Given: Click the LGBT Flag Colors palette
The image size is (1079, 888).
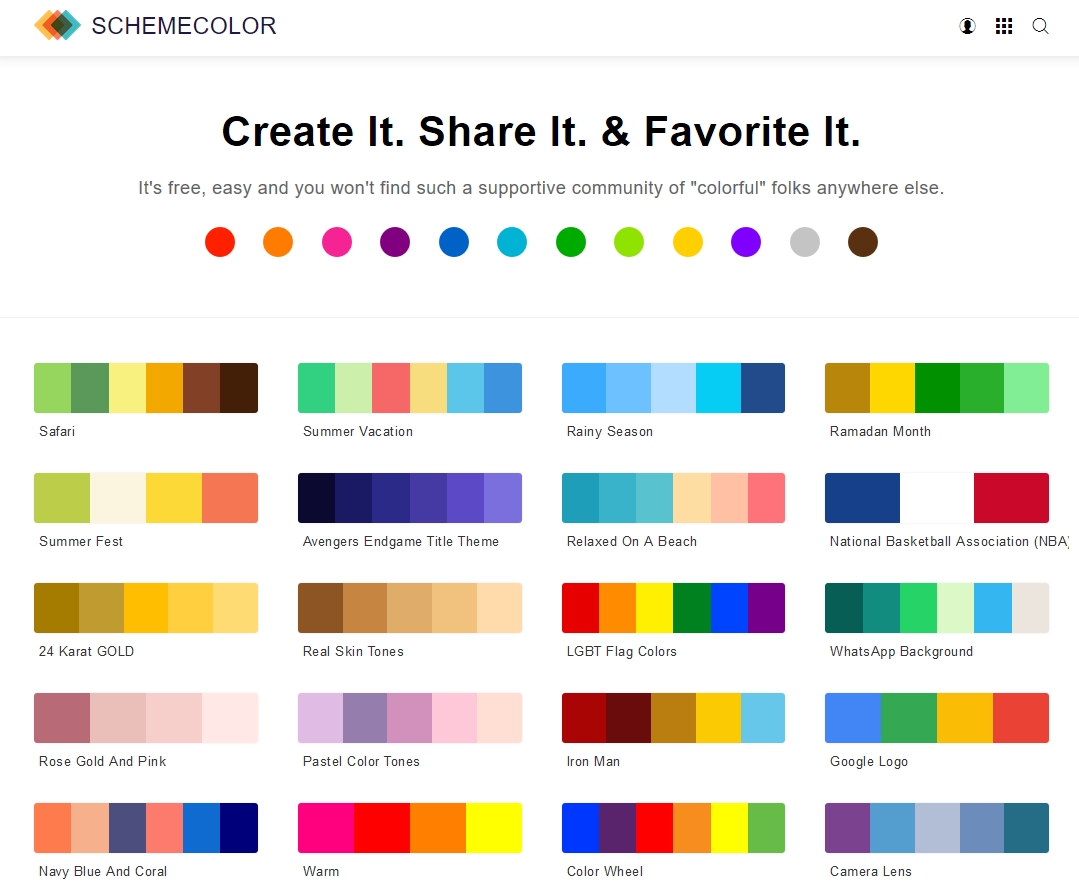Looking at the screenshot, I should (673, 608).
